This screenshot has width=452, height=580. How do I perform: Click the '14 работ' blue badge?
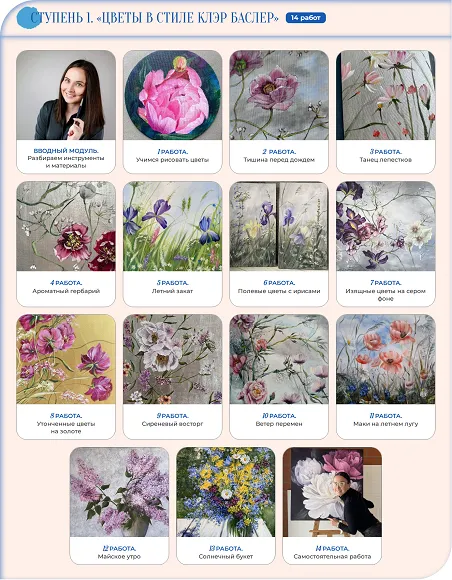306,18
